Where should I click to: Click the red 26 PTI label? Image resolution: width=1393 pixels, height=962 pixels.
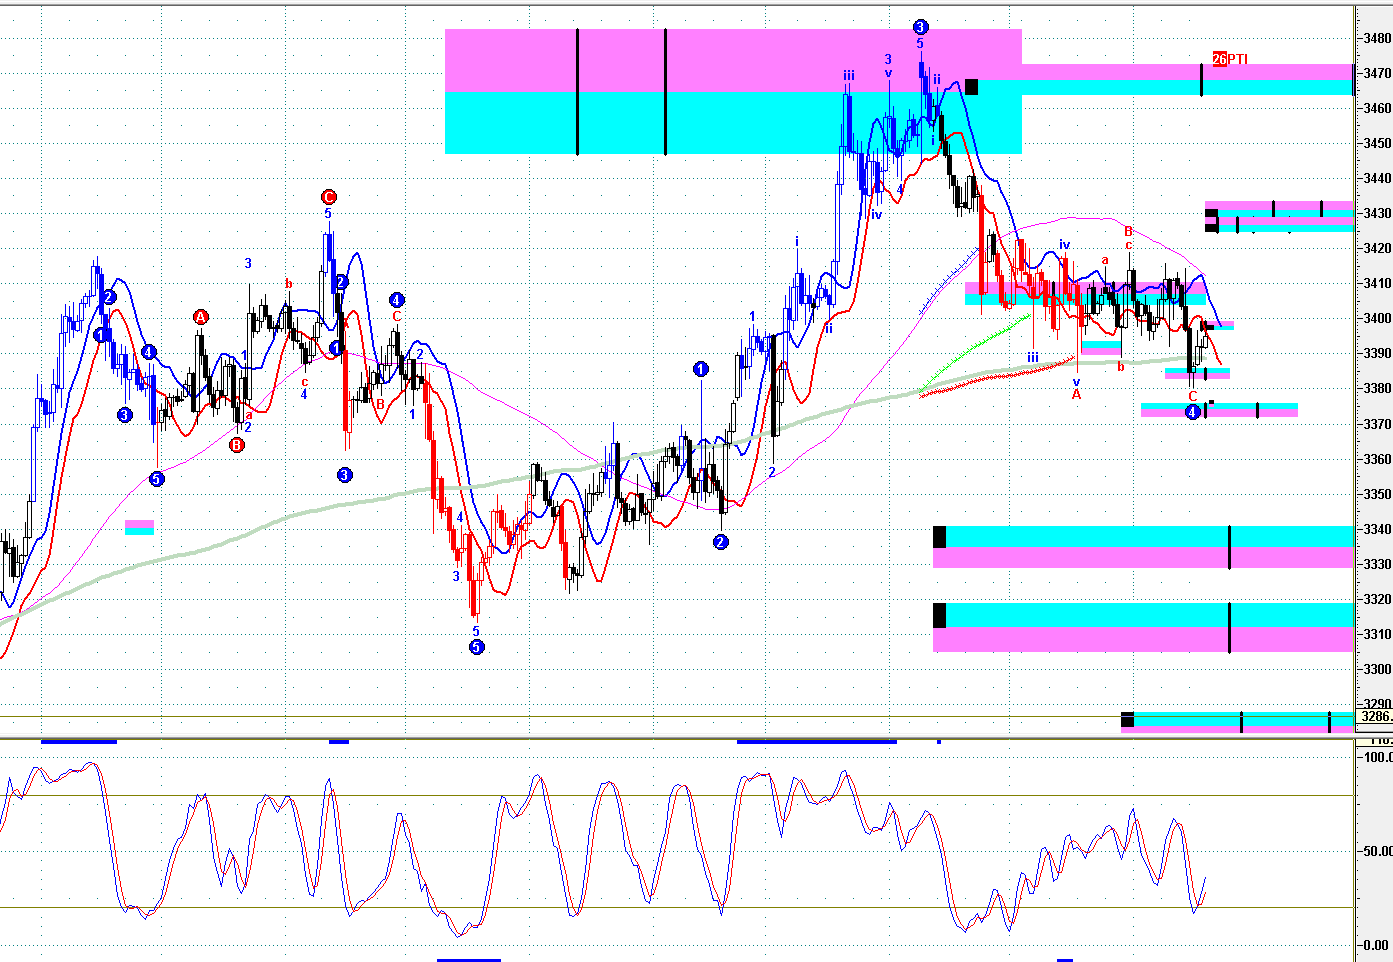tap(1230, 59)
